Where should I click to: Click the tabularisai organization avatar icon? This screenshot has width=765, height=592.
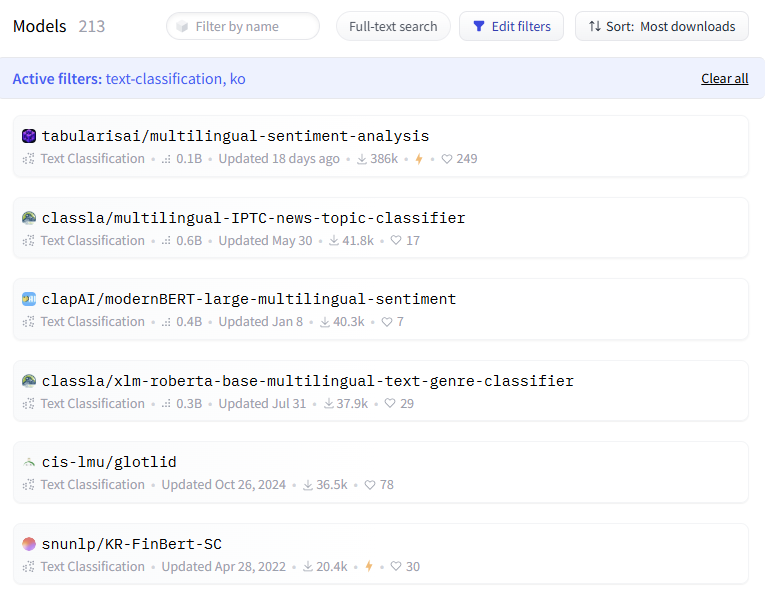tap(29, 136)
